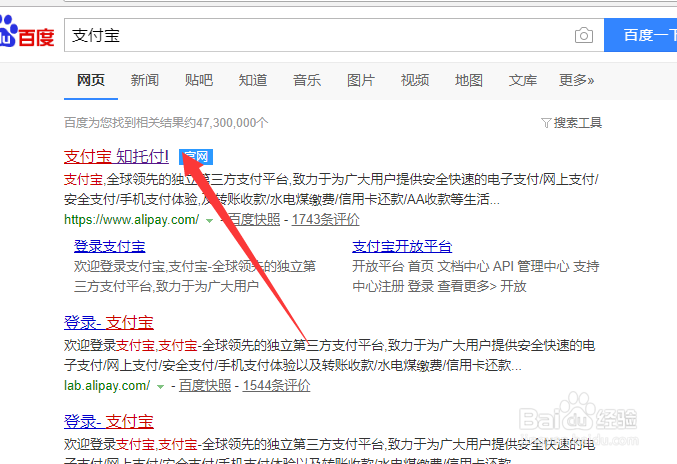Click the Baidu logo
The width and height of the screenshot is (677, 464).
click(27, 32)
